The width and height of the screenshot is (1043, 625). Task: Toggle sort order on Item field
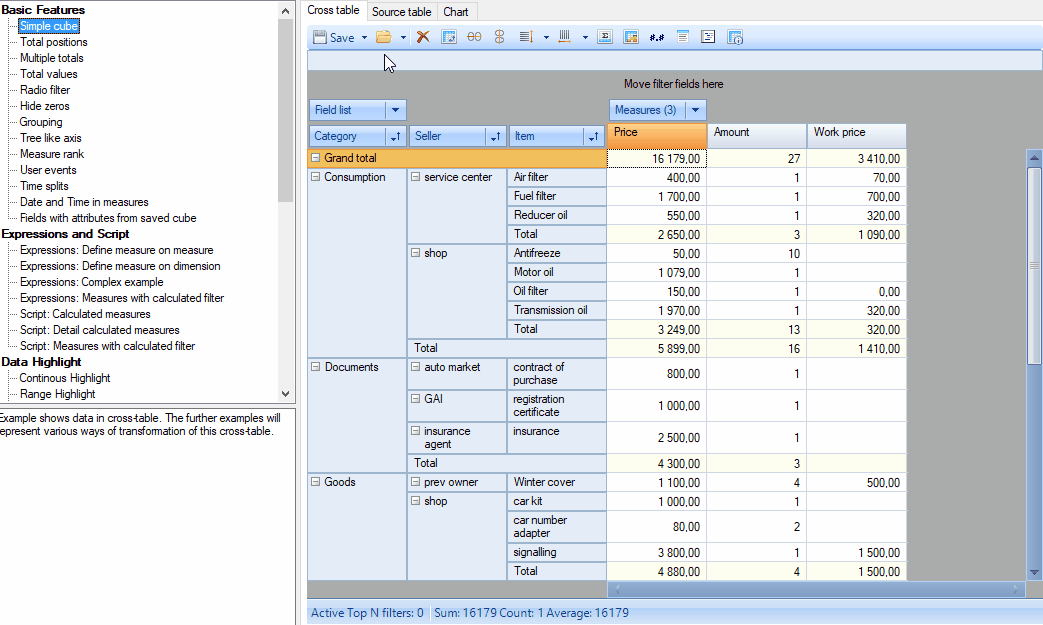[595, 137]
